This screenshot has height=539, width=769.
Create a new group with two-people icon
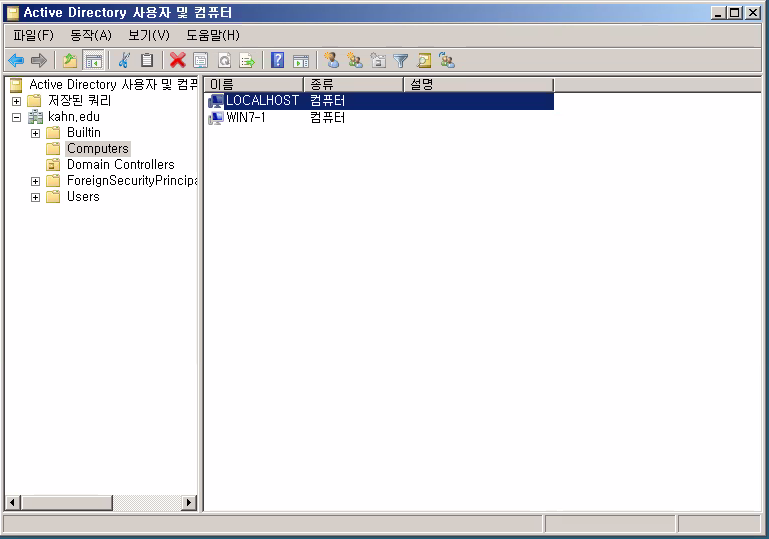tap(355, 61)
